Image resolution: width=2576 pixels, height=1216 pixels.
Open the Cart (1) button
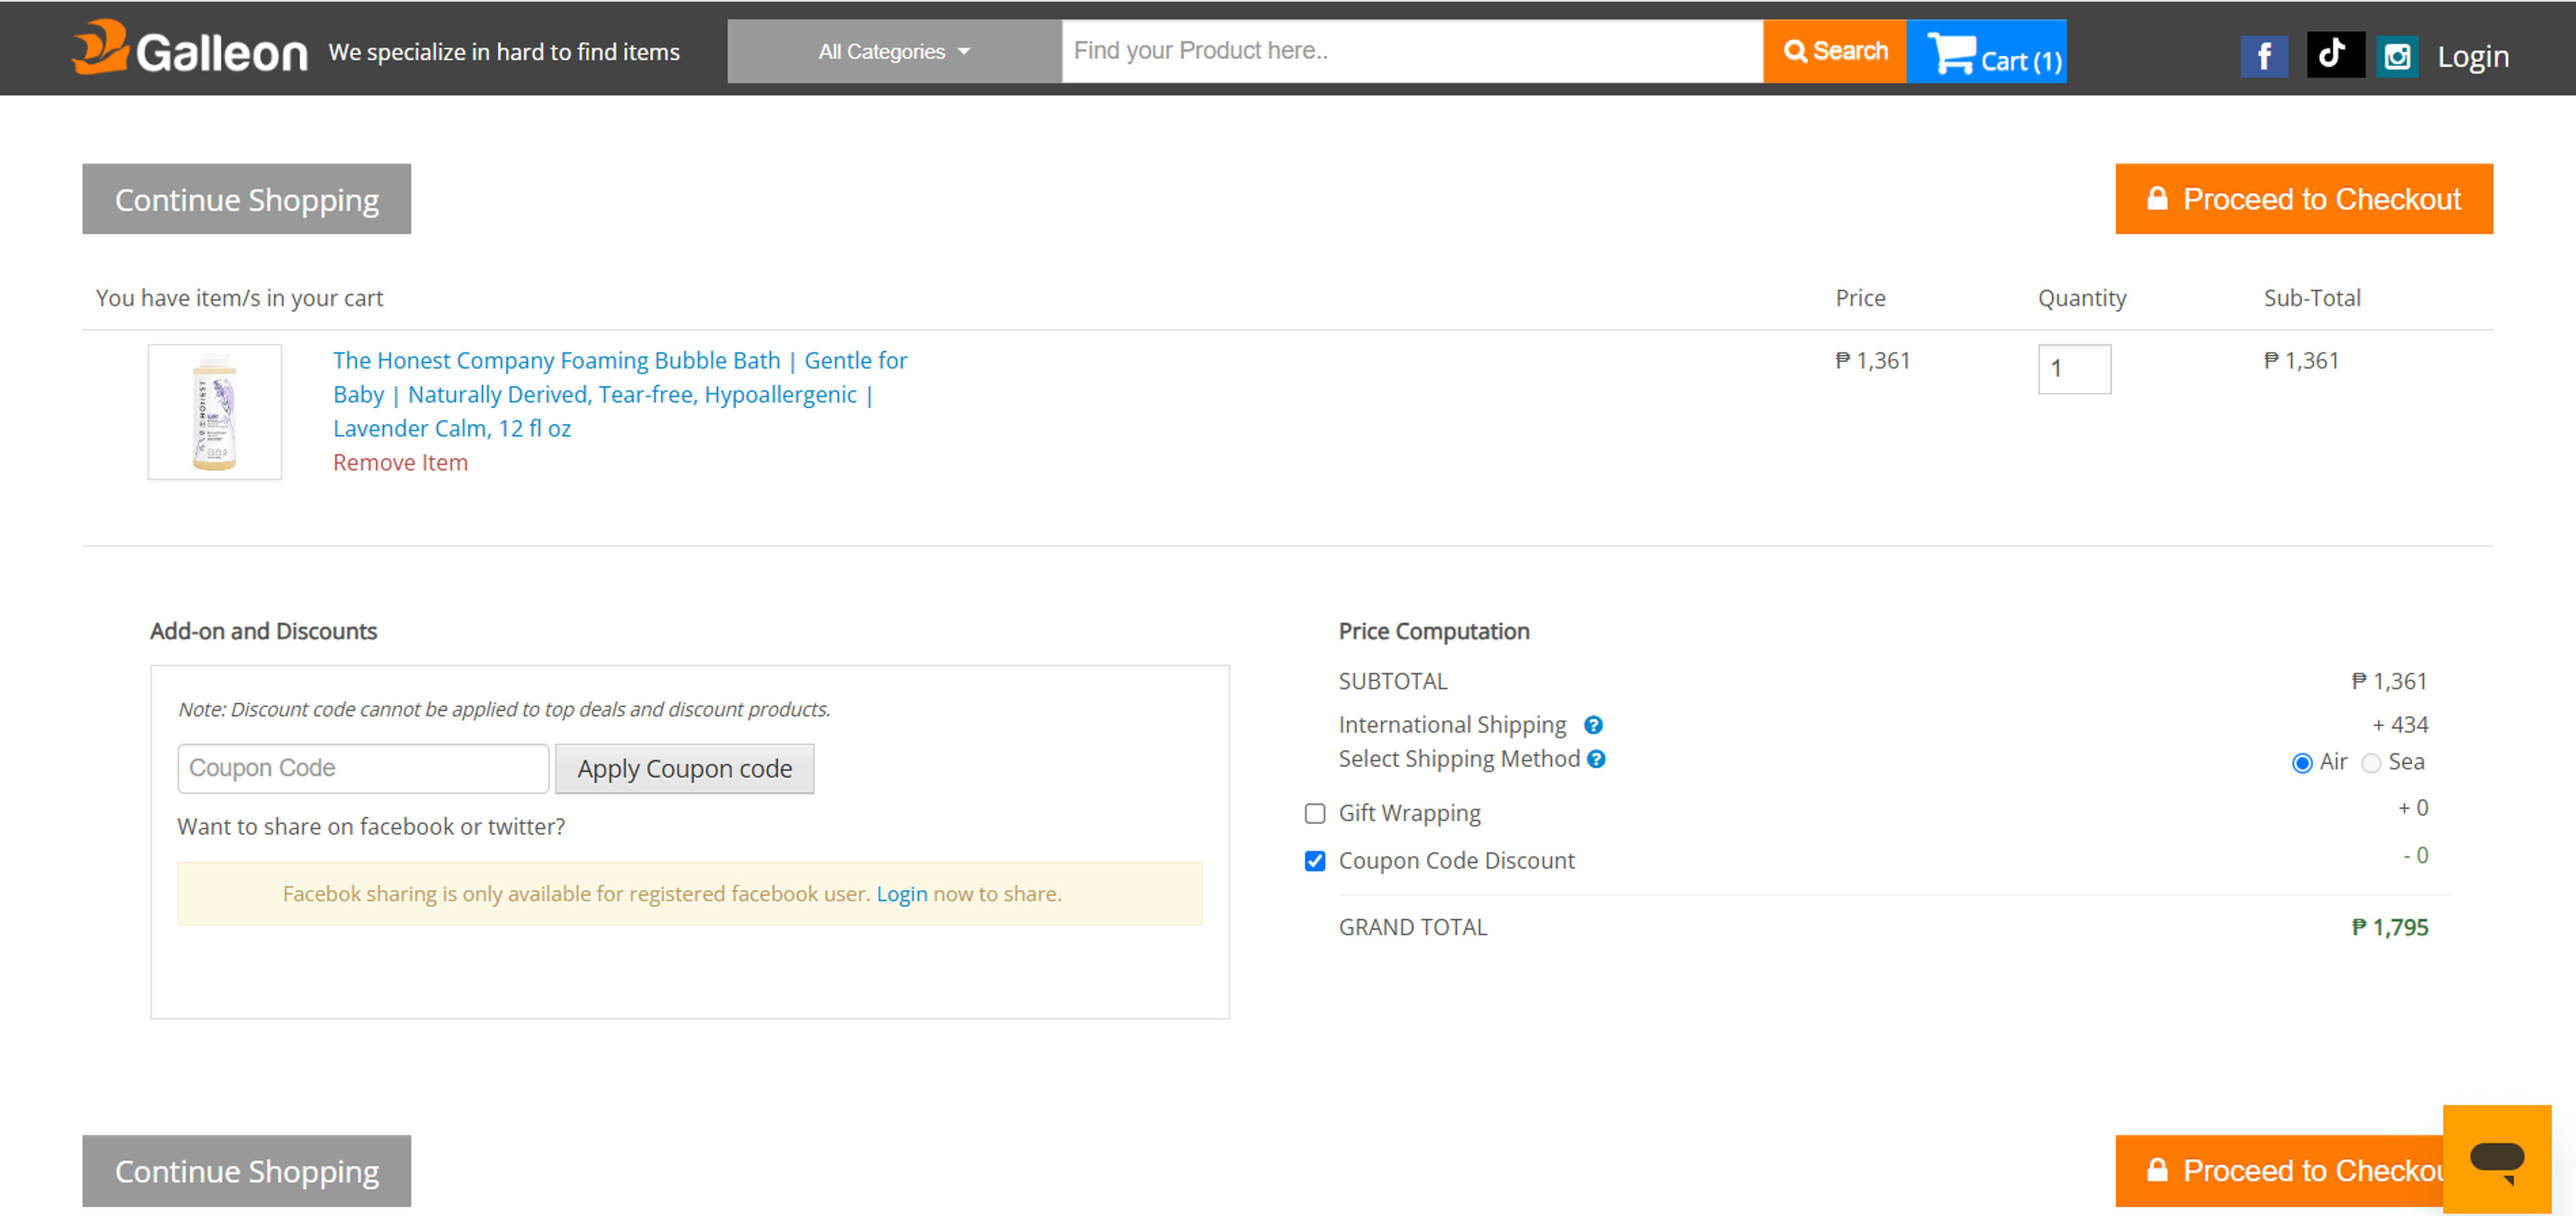(x=1986, y=51)
